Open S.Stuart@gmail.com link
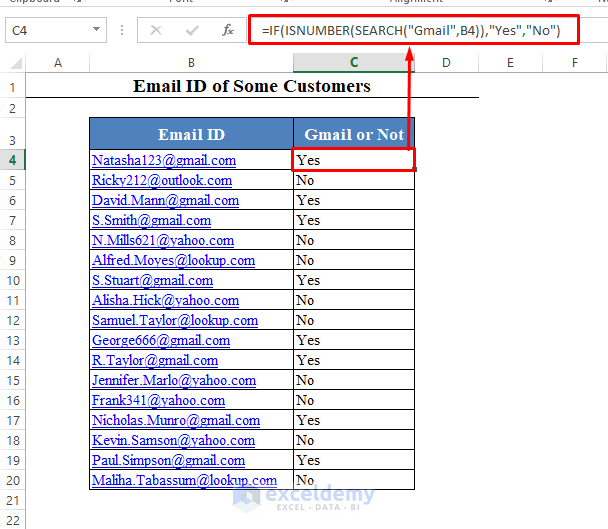 (x=152, y=280)
